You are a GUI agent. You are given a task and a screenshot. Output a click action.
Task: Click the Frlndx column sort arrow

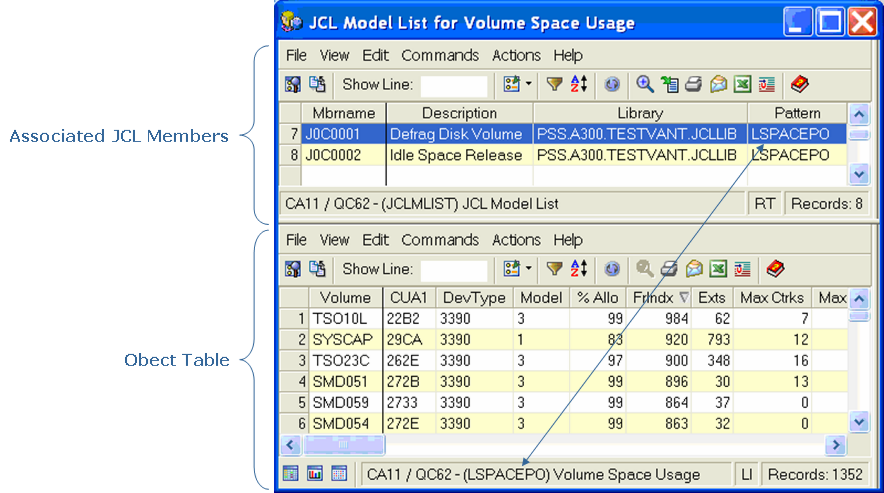(684, 297)
